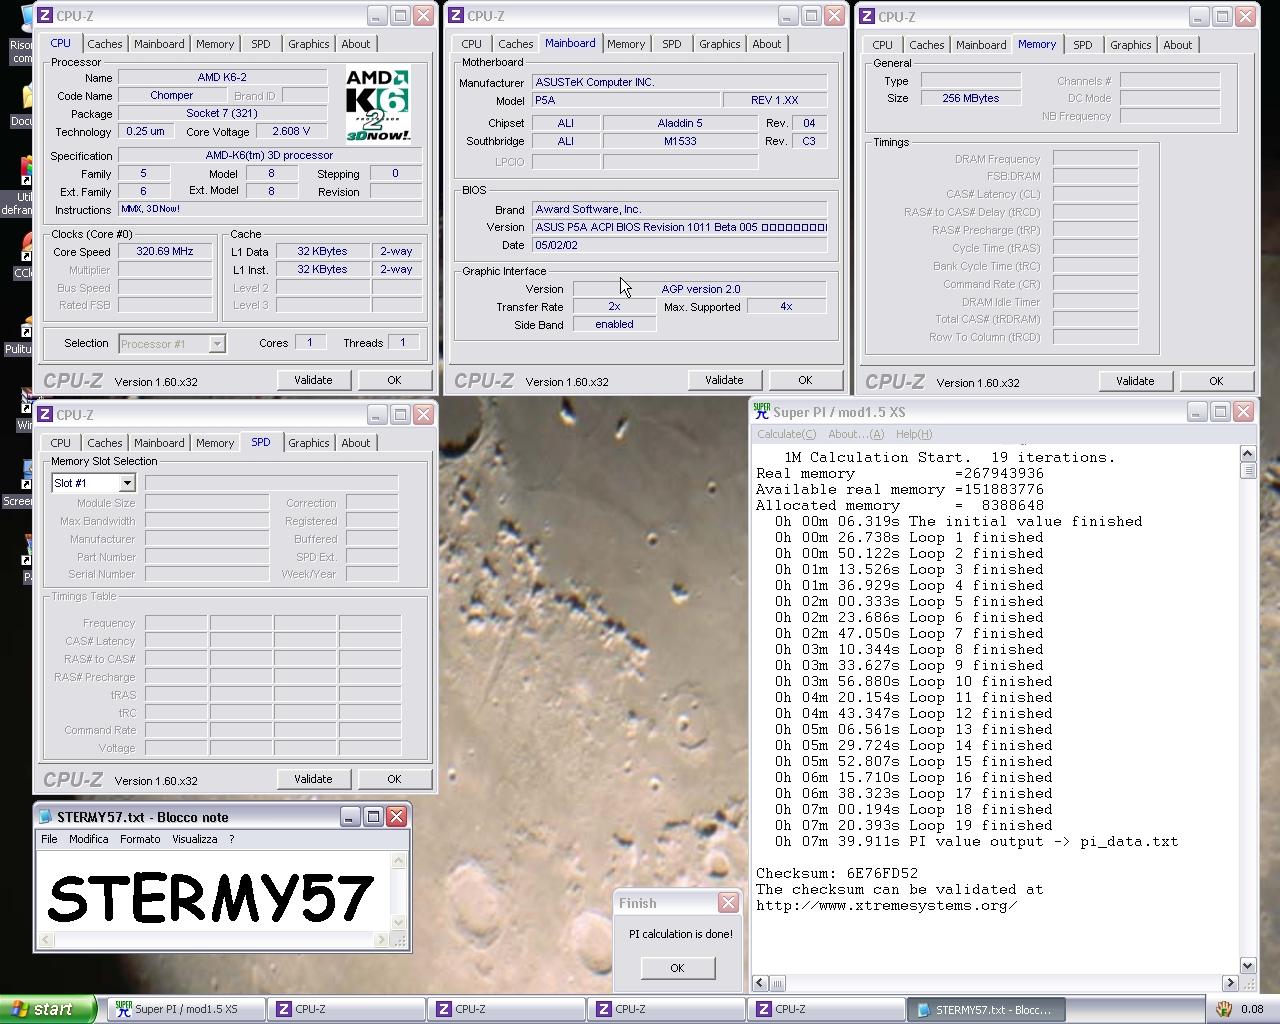Click the Transfer Rate 2x field
1280x1024 pixels.
(614, 307)
